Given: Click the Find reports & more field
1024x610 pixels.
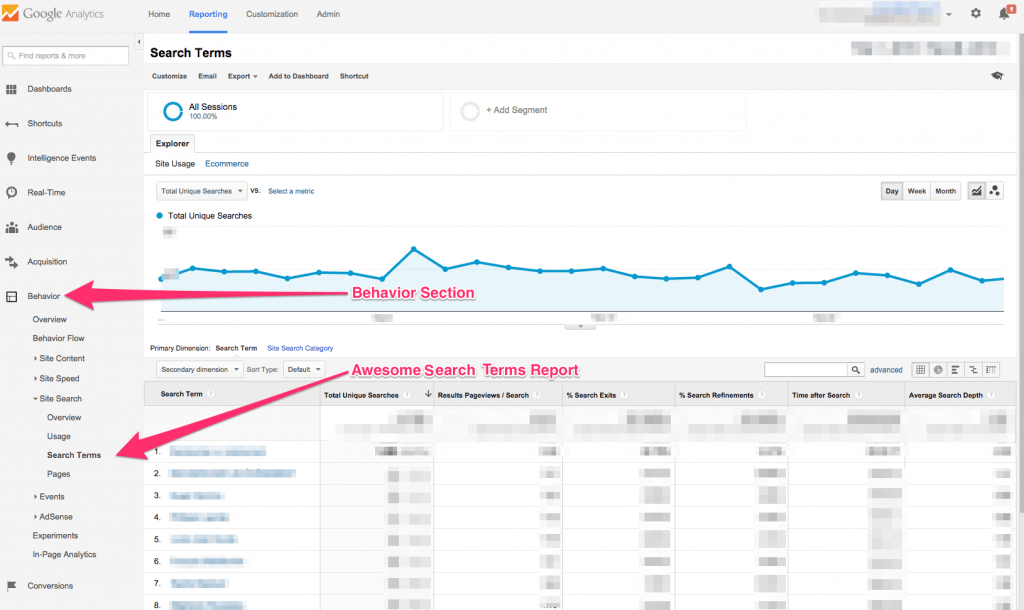Looking at the screenshot, I should 65,56.
